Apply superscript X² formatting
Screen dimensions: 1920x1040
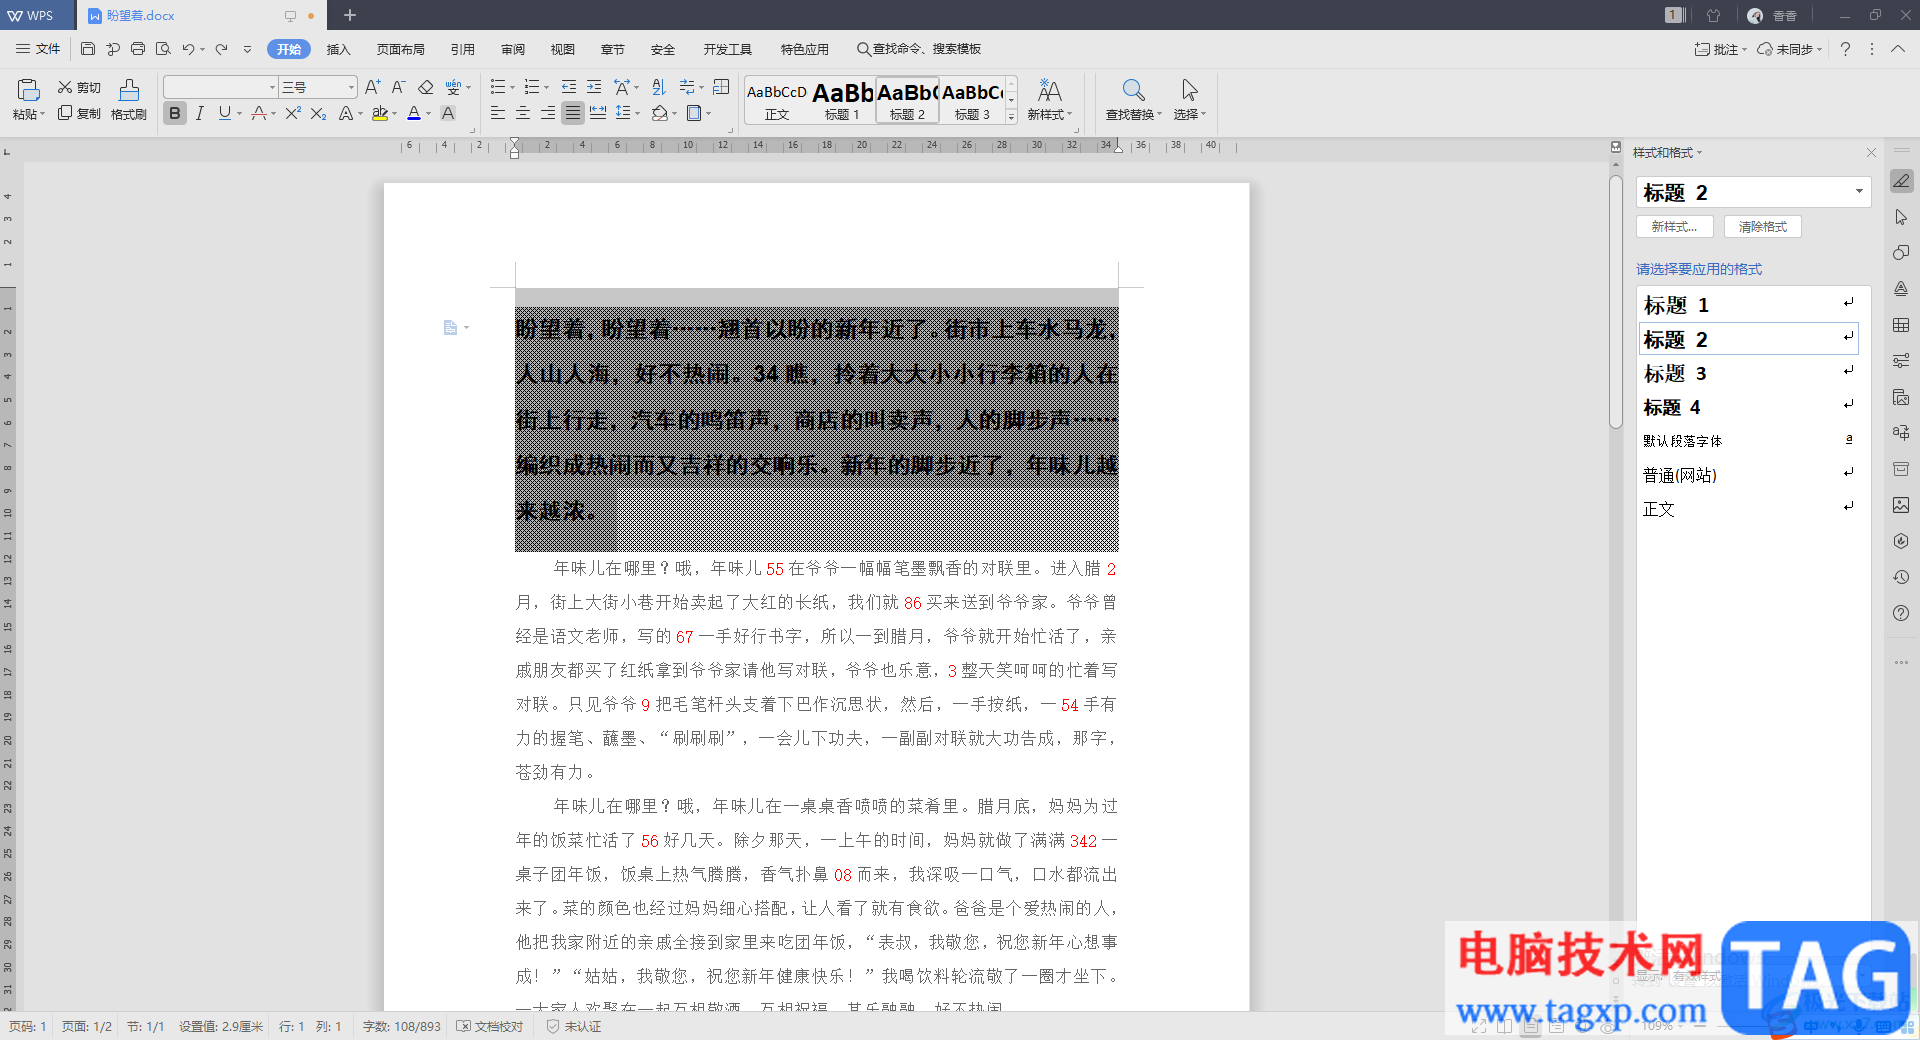[x=292, y=113]
